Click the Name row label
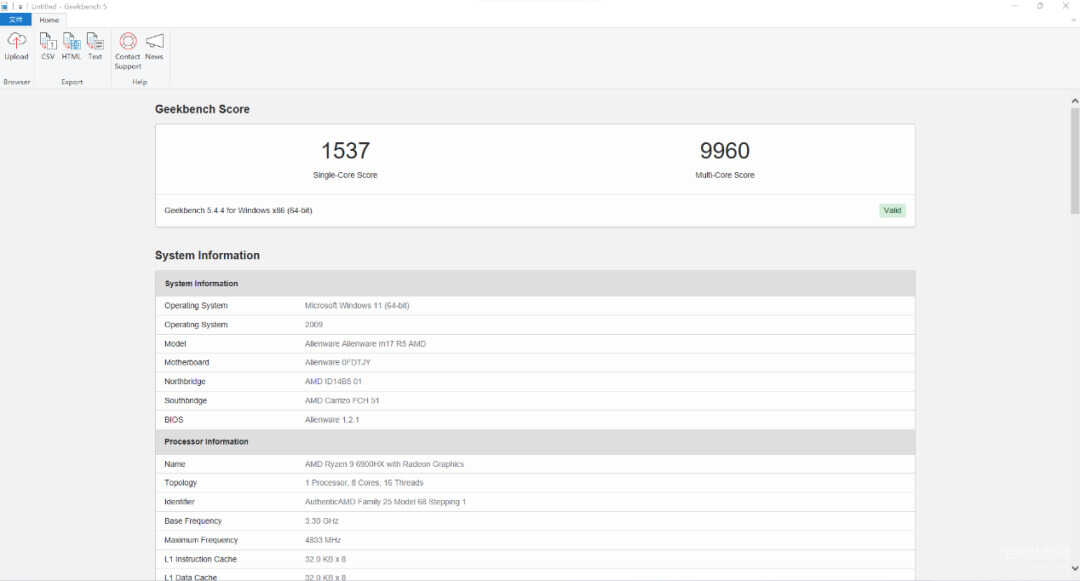This screenshot has height=581, width=1080. coord(174,465)
